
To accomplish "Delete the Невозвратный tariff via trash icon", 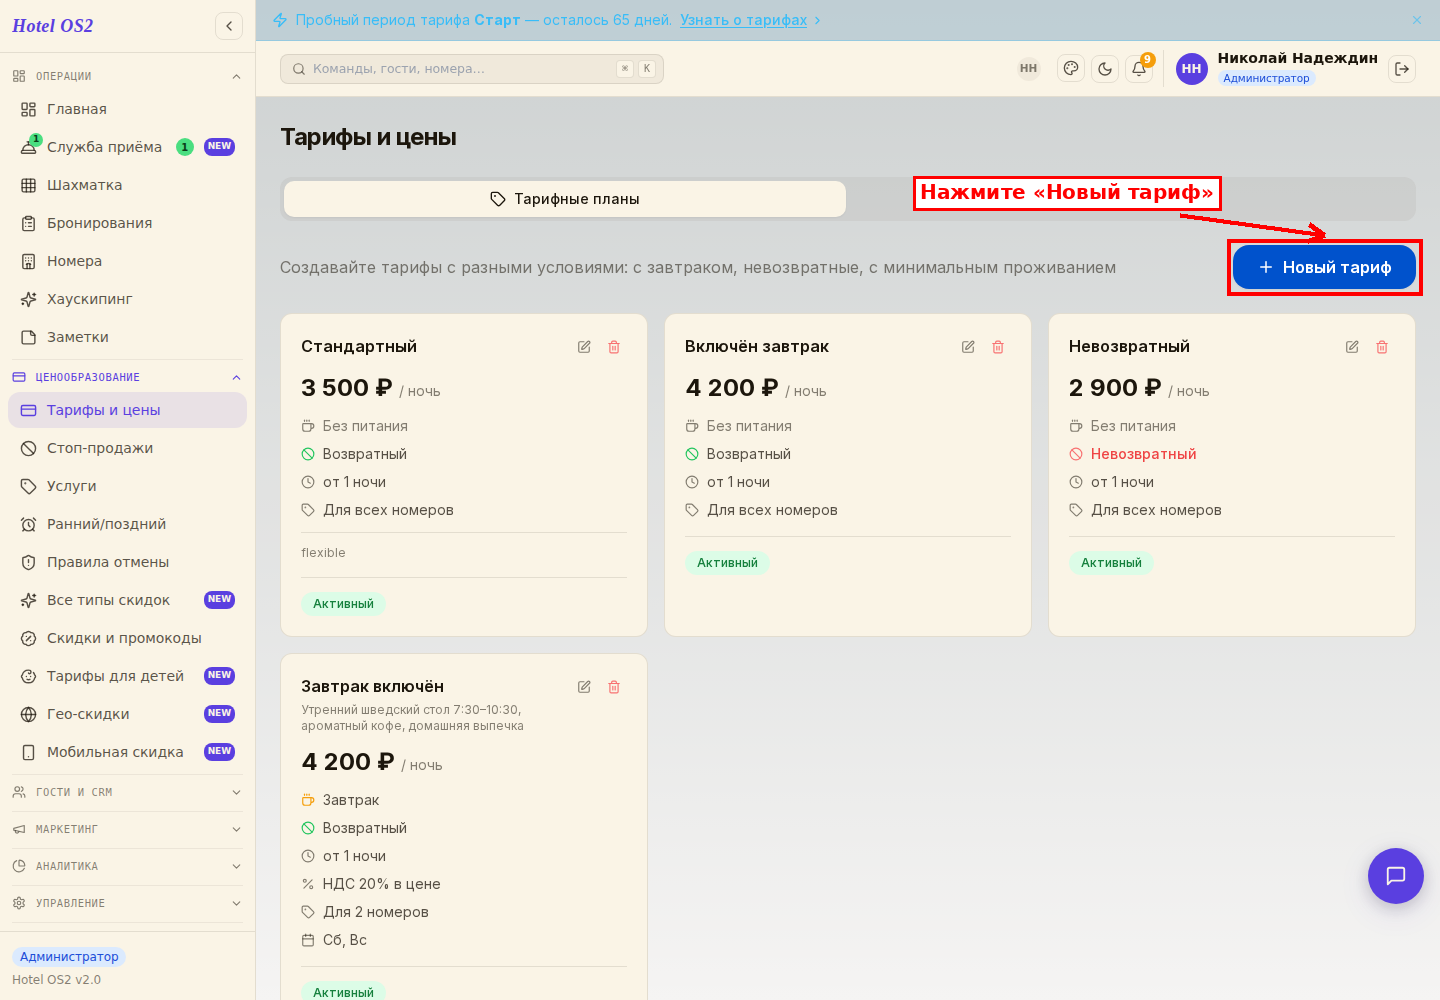I will [1382, 347].
